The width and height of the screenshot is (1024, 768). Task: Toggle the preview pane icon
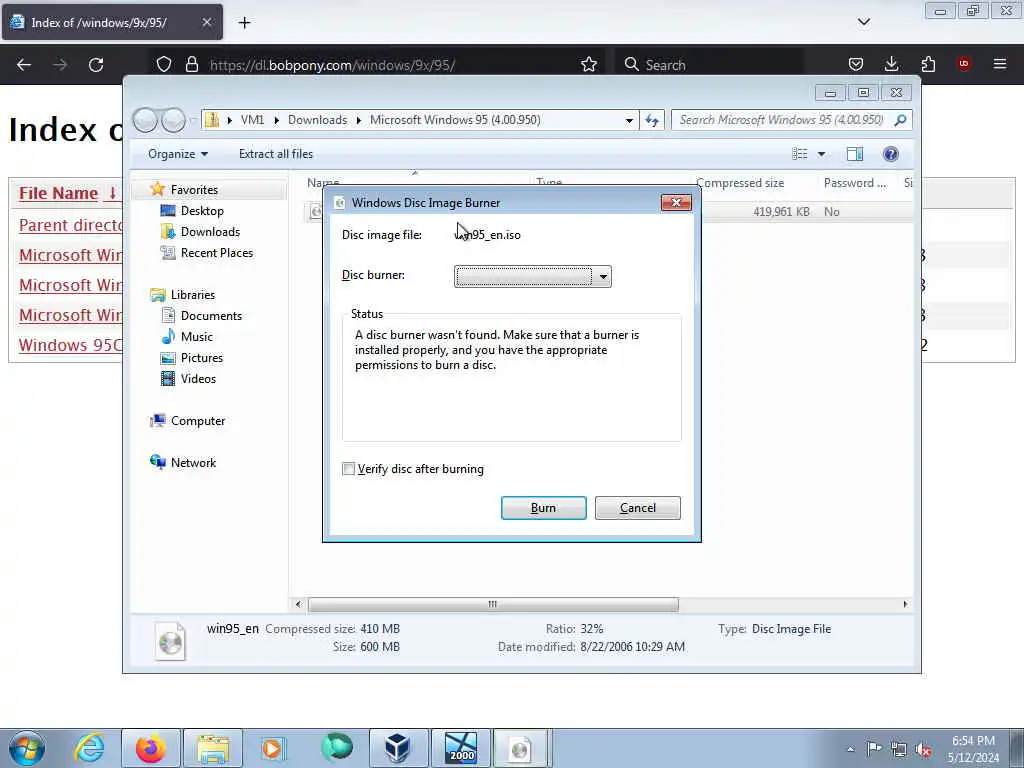[x=855, y=154]
